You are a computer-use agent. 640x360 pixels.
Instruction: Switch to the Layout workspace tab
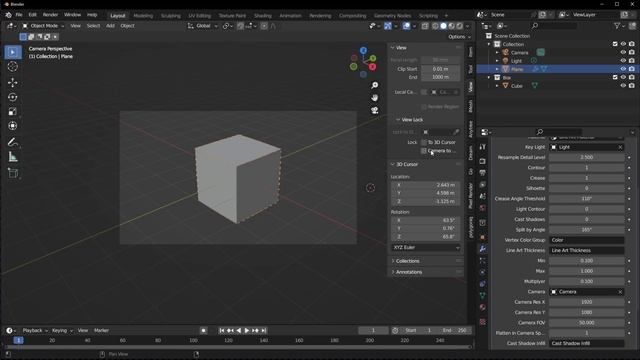click(x=118, y=16)
